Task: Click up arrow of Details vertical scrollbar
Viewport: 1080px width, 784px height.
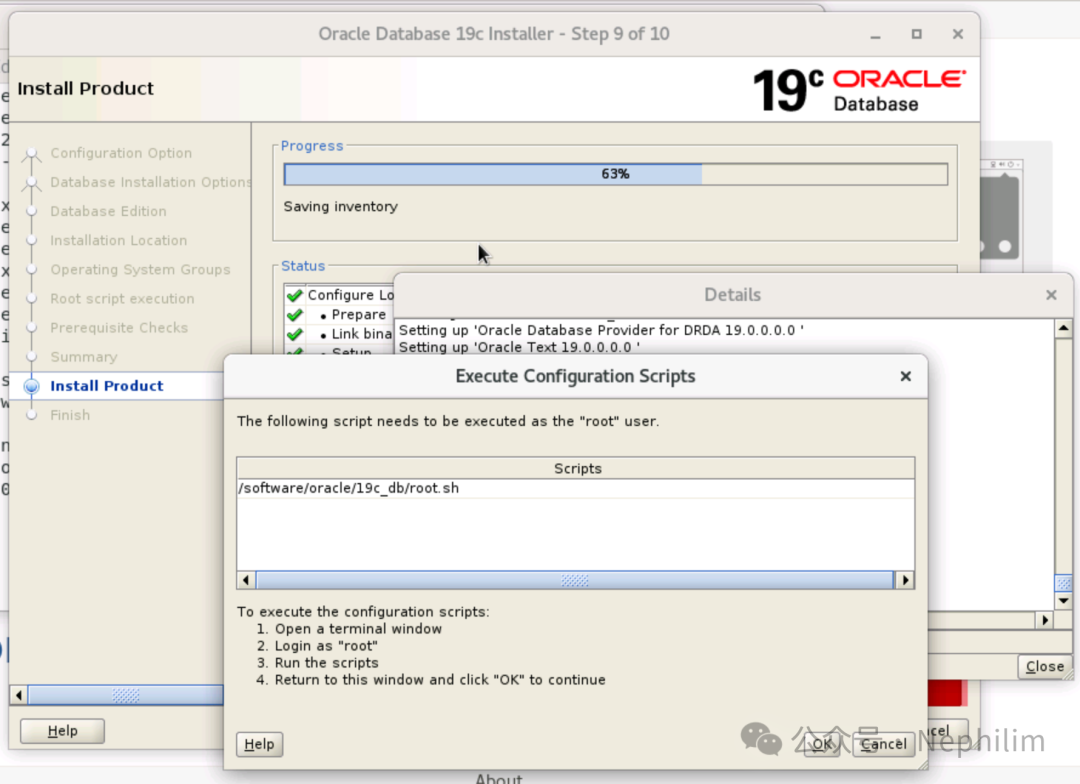Action: pyautogui.click(x=1063, y=328)
